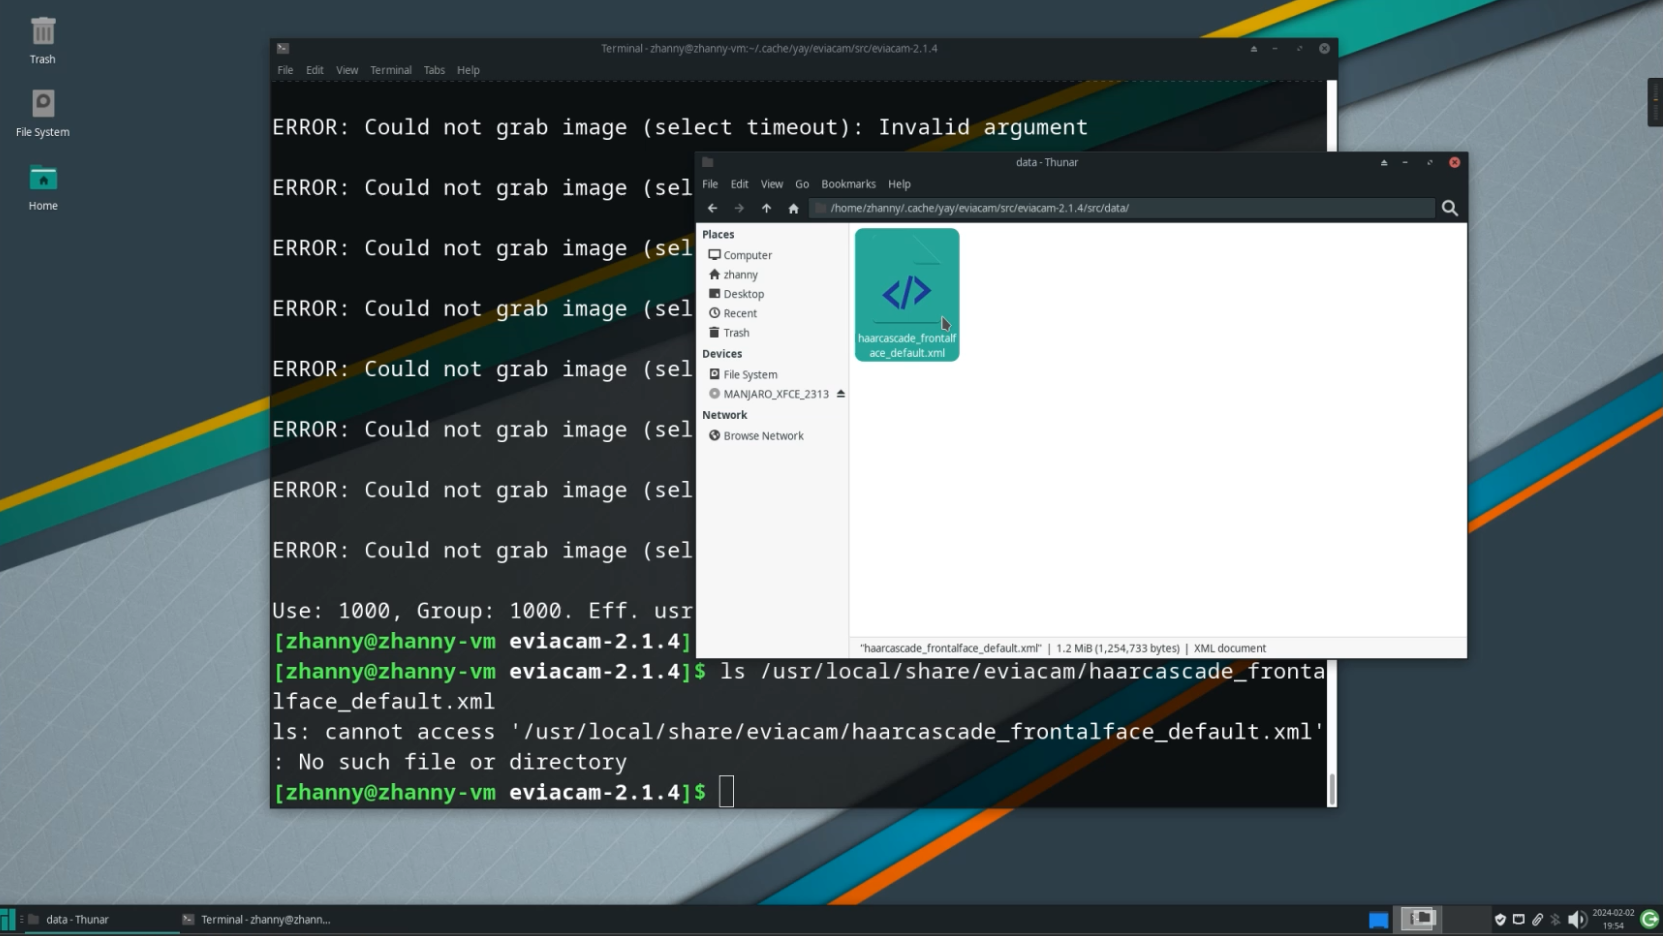Click the Thunar back navigation arrow
The height and width of the screenshot is (936, 1663).
pos(712,208)
